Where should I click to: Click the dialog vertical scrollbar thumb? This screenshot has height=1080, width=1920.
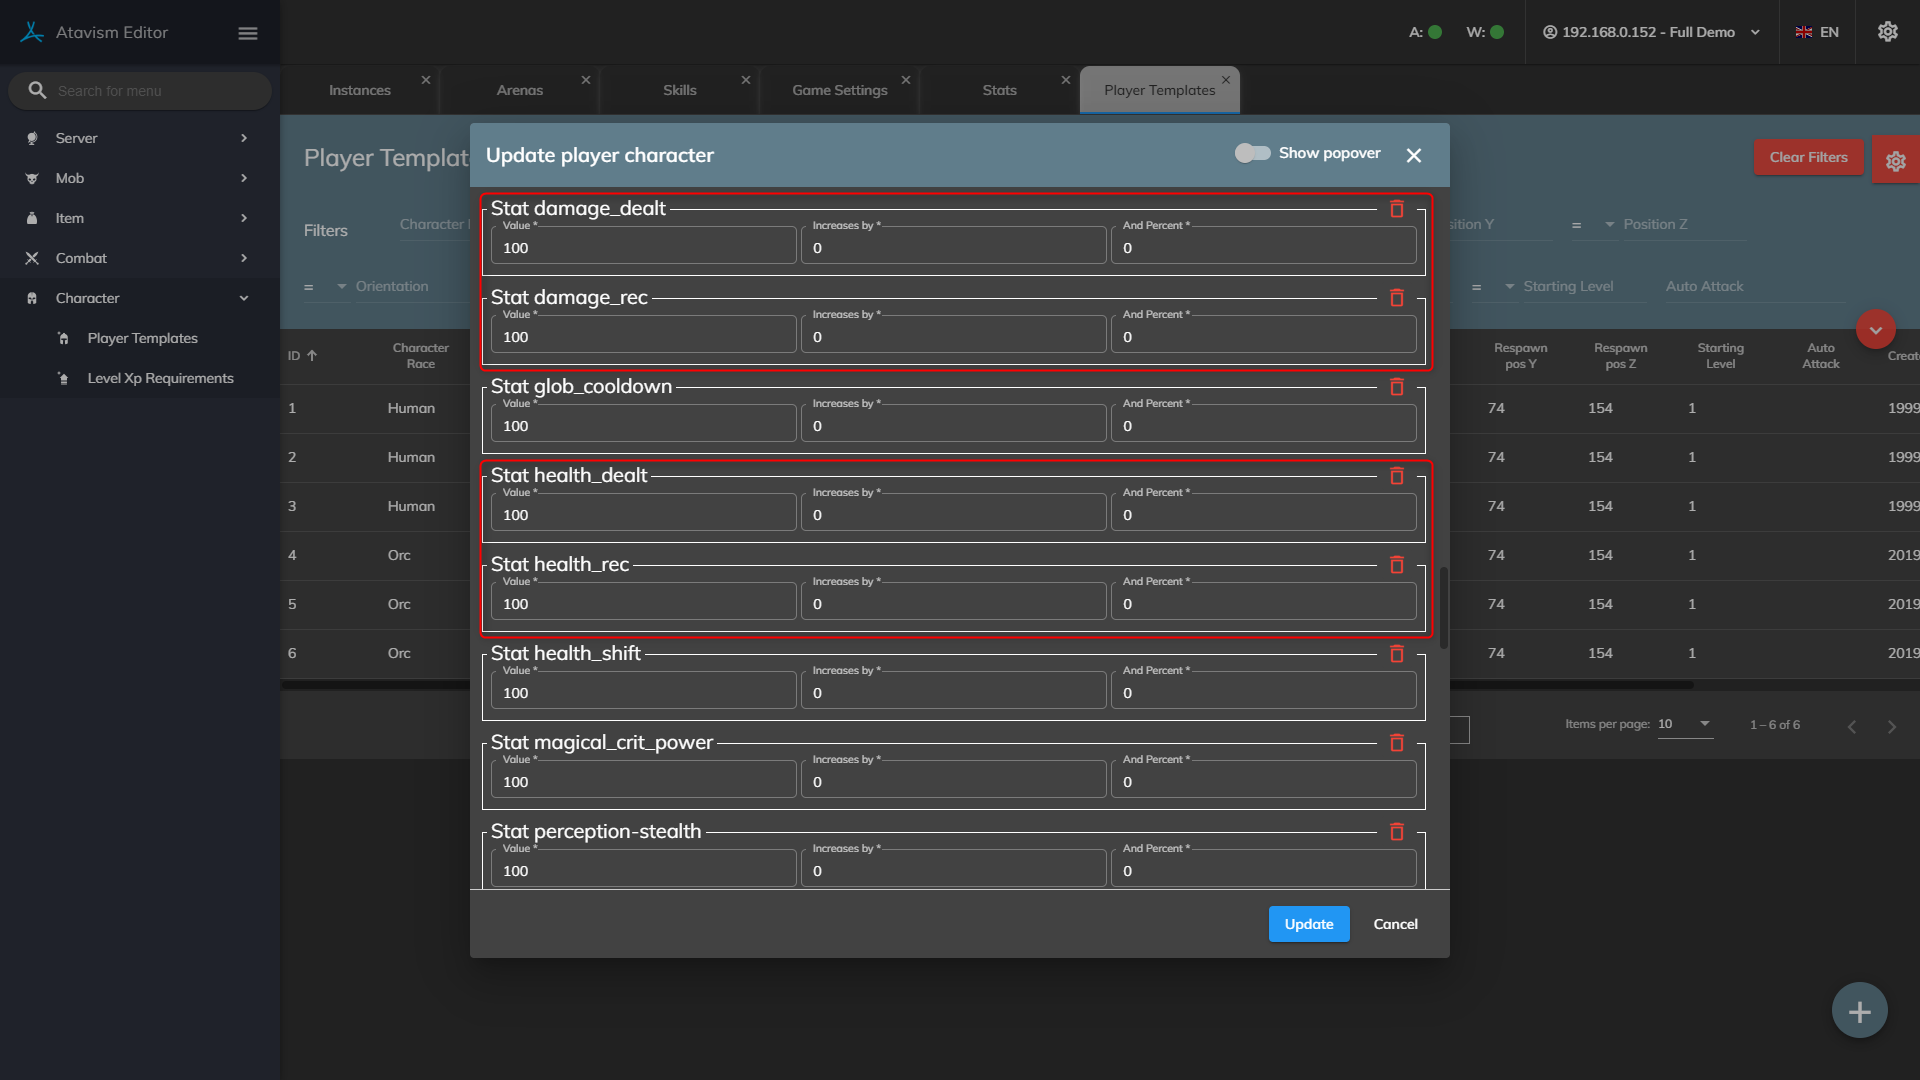pos(1444,608)
